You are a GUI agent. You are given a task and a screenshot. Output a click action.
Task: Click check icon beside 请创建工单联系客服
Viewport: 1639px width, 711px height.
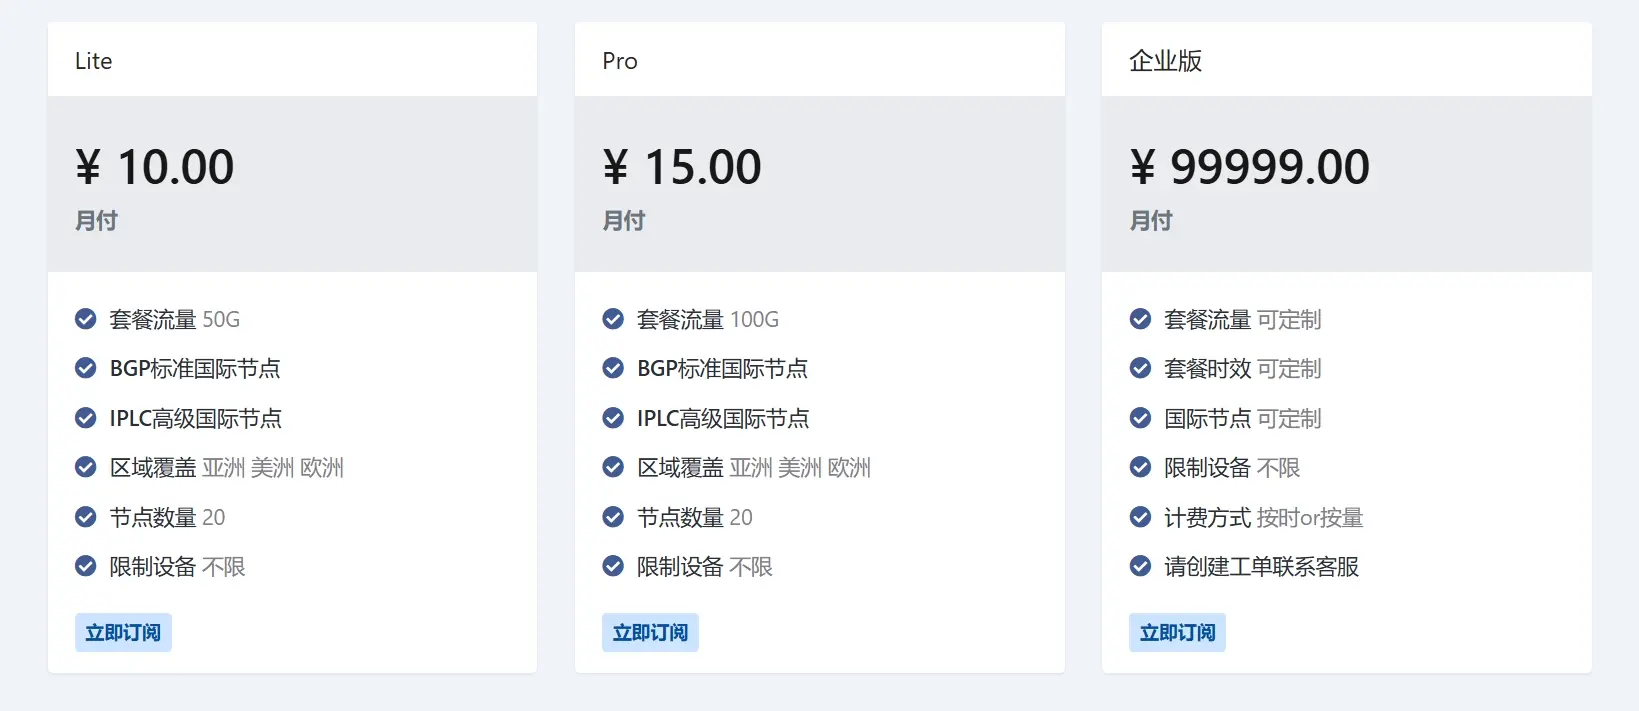(x=1140, y=567)
